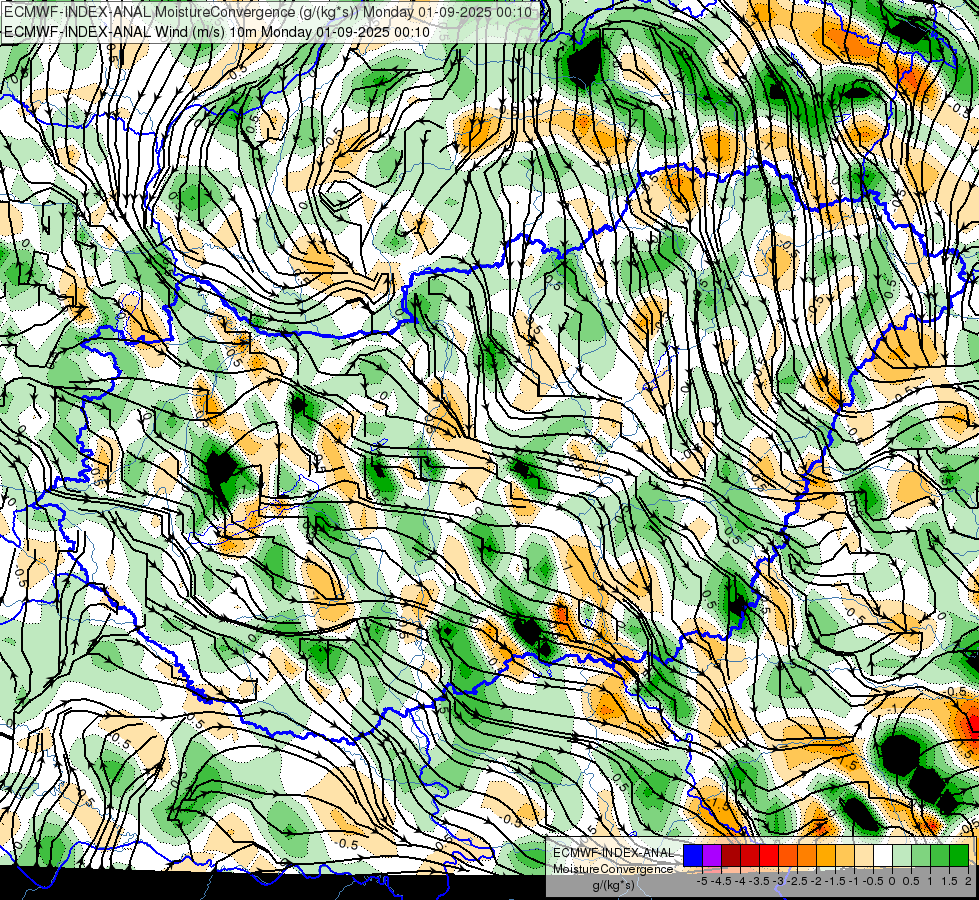Click the ECMWF-INDEX-ANAL label in the legend
The height and width of the screenshot is (900, 979).
pos(614,853)
